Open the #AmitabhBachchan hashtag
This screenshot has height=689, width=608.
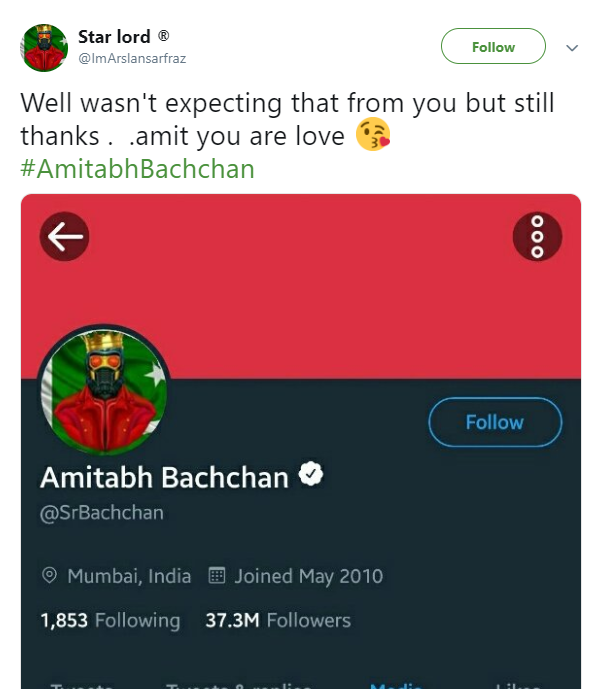click(x=137, y=167)
